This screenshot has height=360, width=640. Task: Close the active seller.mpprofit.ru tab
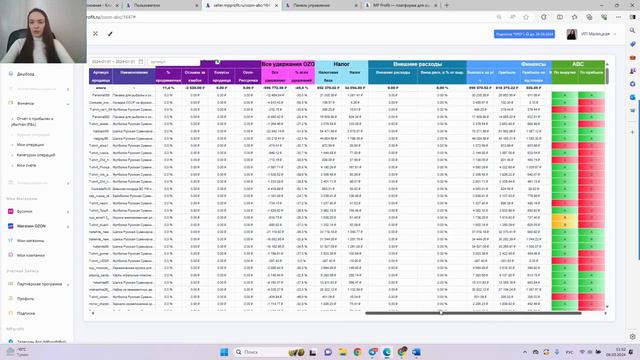click(276, 5)
